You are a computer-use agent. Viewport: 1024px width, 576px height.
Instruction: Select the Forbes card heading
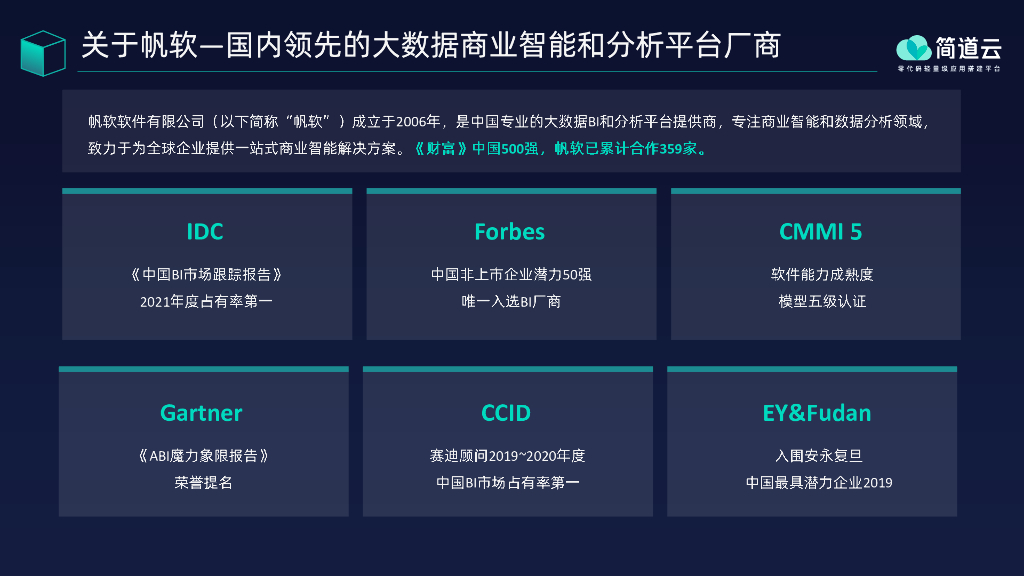pos(510,232)
